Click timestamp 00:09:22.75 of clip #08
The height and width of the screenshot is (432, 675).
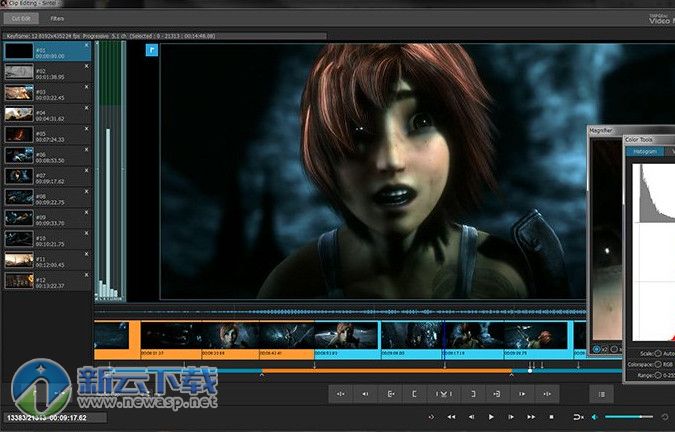(x=50, y=202)
